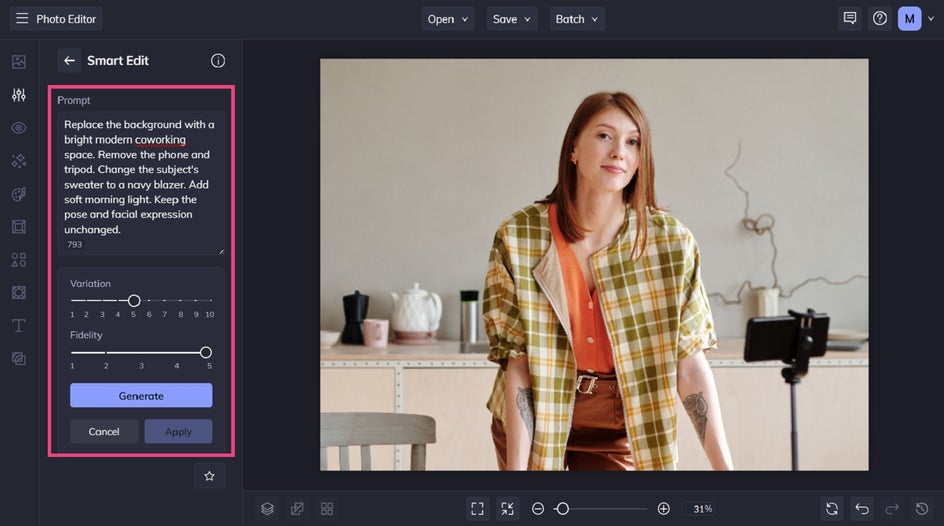Click inside the Prompt text area

point(141,183)
